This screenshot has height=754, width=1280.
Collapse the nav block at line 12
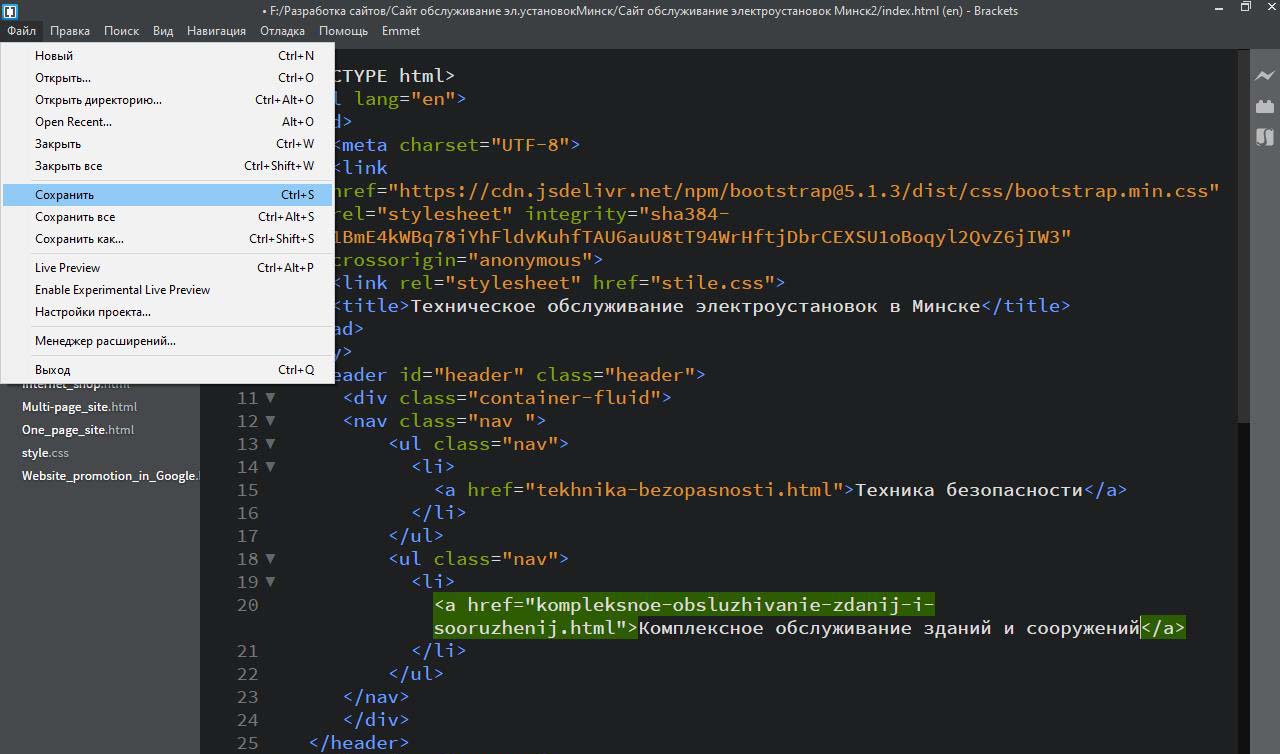270,421
